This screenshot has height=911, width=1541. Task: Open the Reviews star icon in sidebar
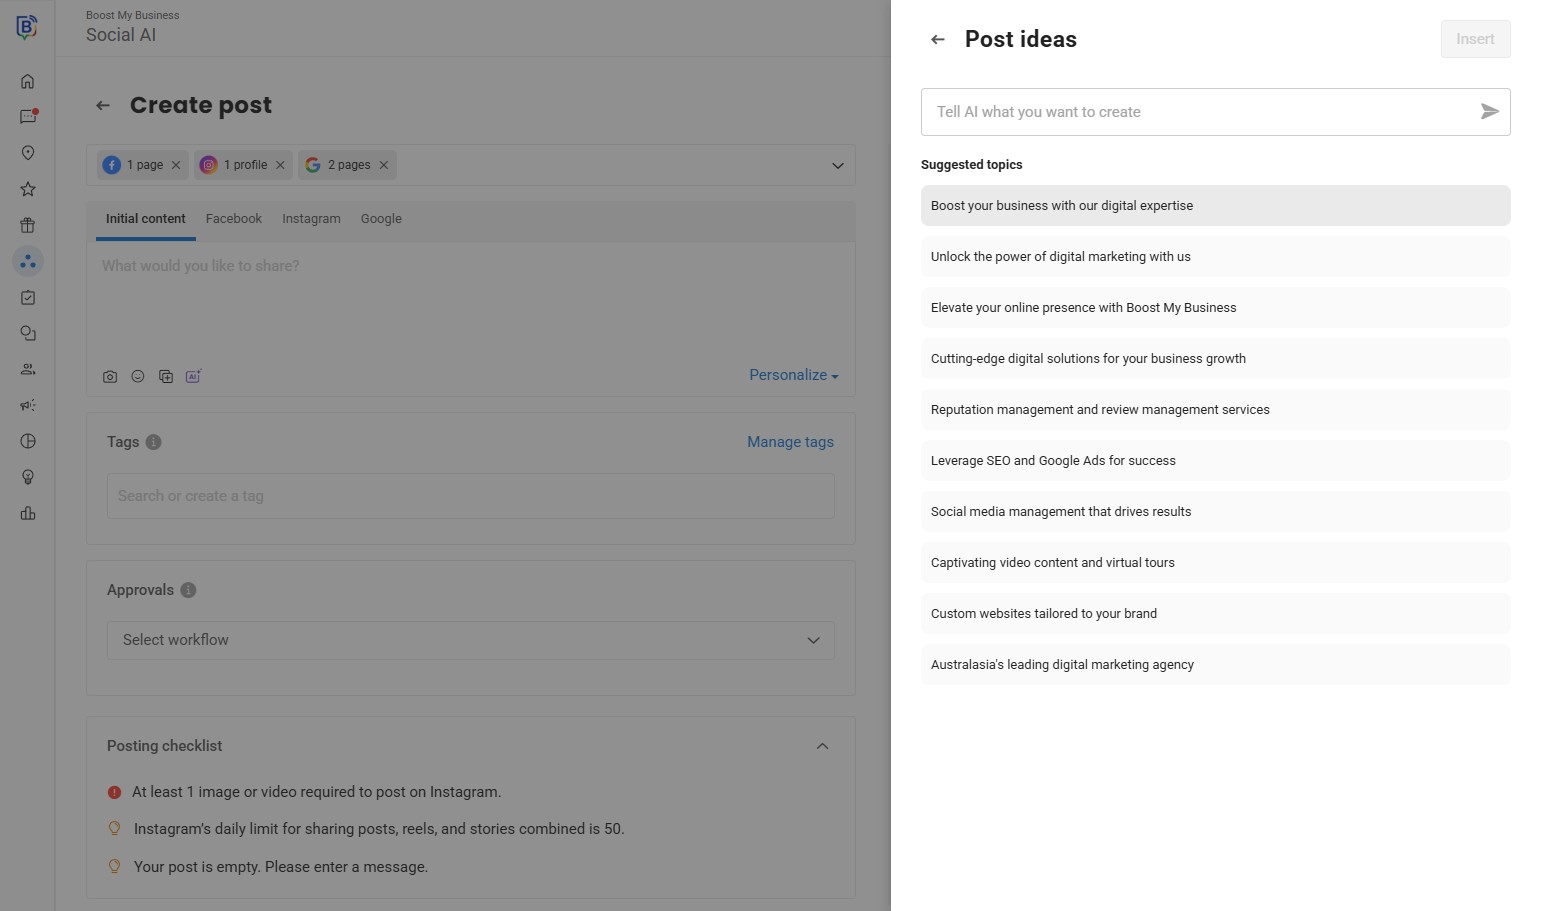[x=28, y=190]
